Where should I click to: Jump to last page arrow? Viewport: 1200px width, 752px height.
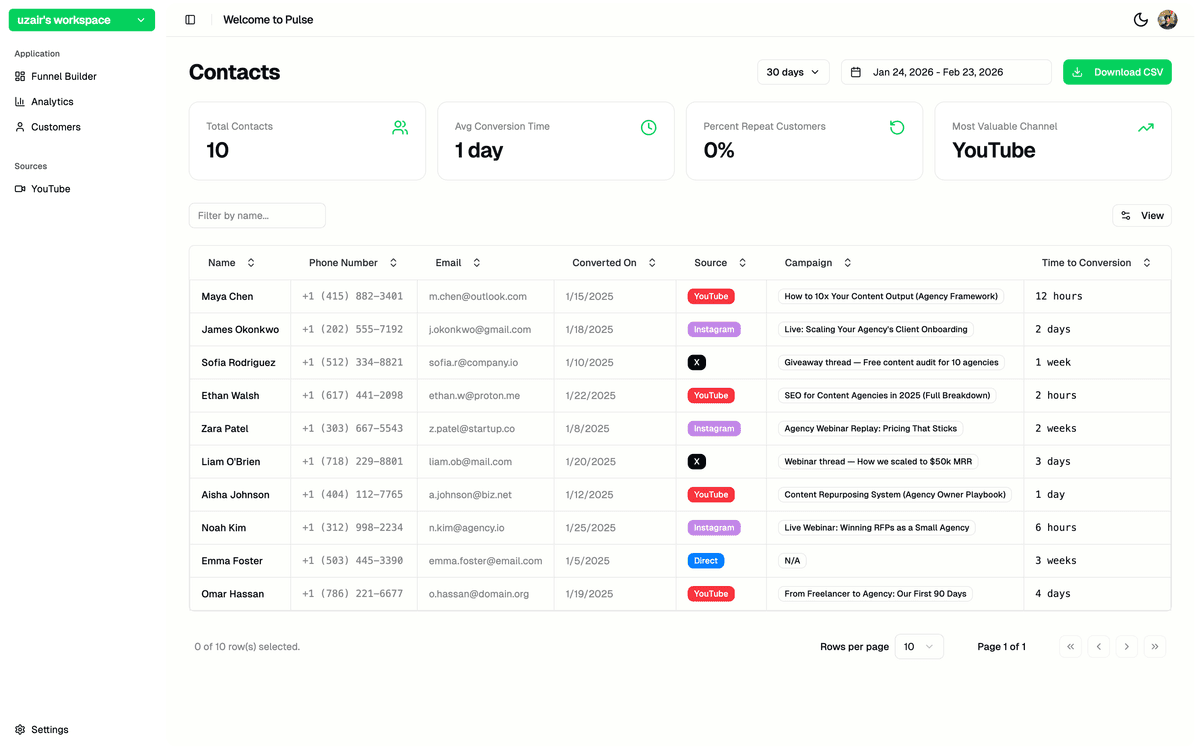click(x=1154, y=647)
